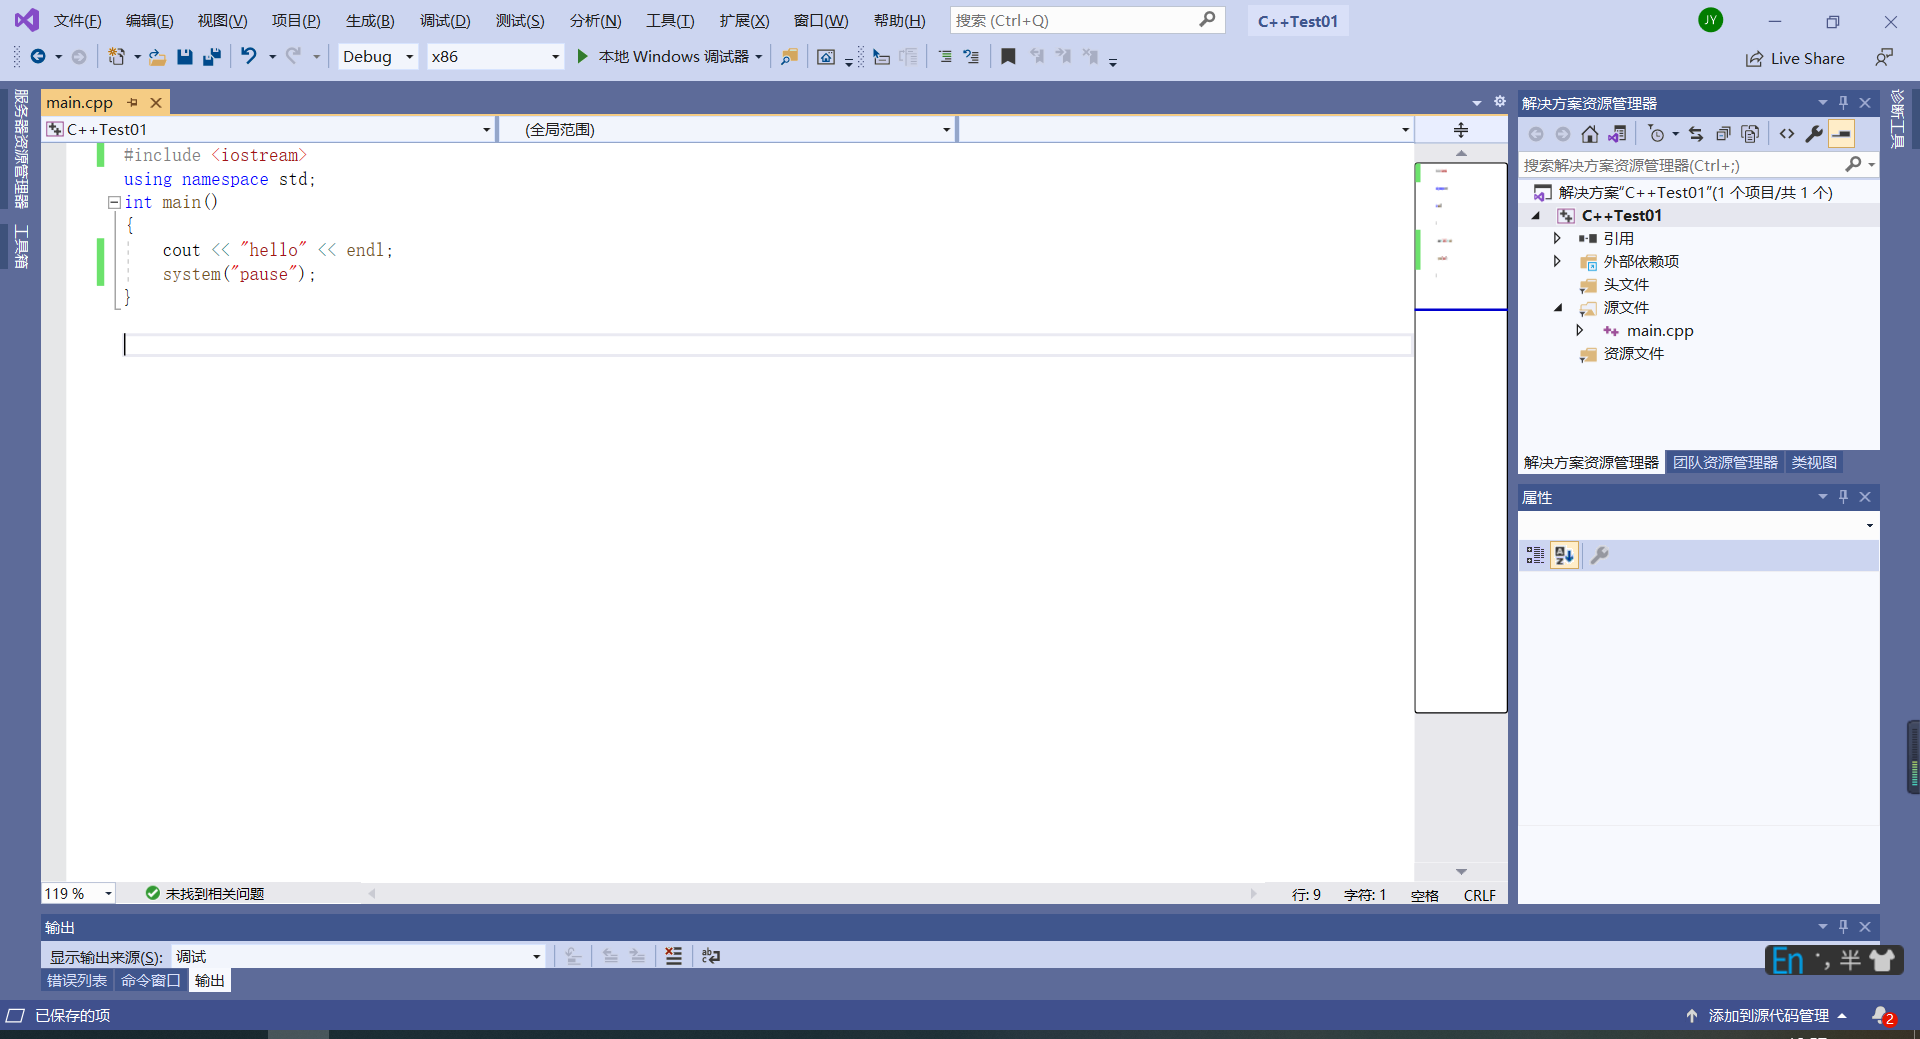Viewport: 1920px width, 1039px height.
Task: Open the Debug configuration dropdown
Action: coord(378,57)
